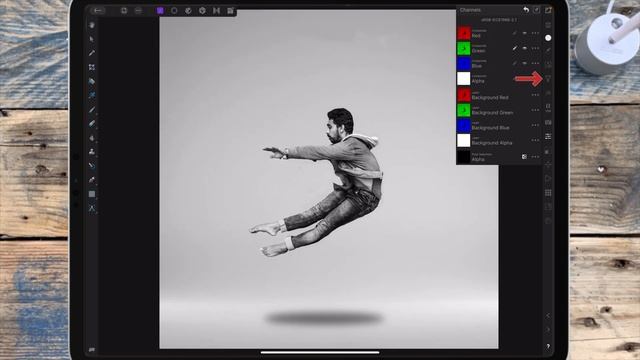The image size is (640, 360).
Task: Select the Move arrow tool
Action: point(92,39)
